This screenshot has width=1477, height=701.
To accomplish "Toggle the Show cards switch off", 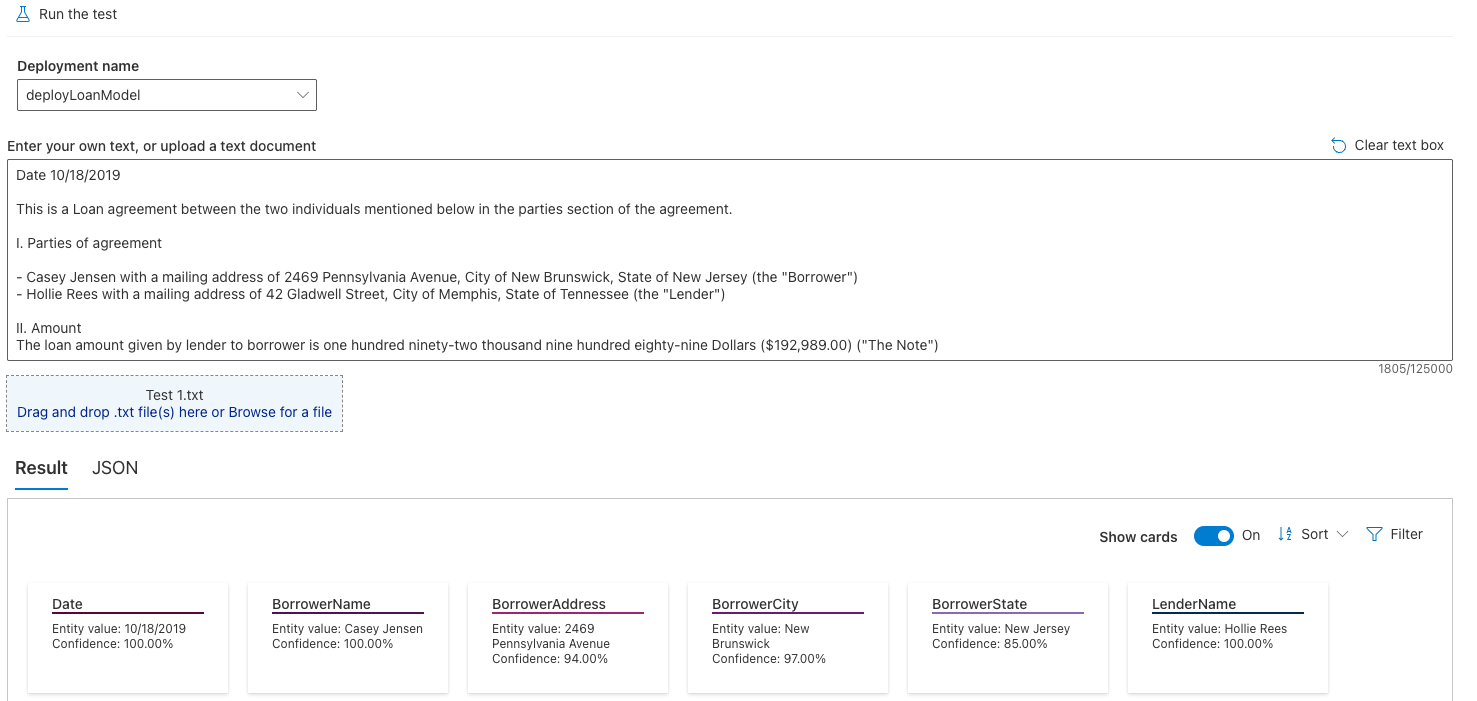I will pyautogui.click(x=1214, y=536).
